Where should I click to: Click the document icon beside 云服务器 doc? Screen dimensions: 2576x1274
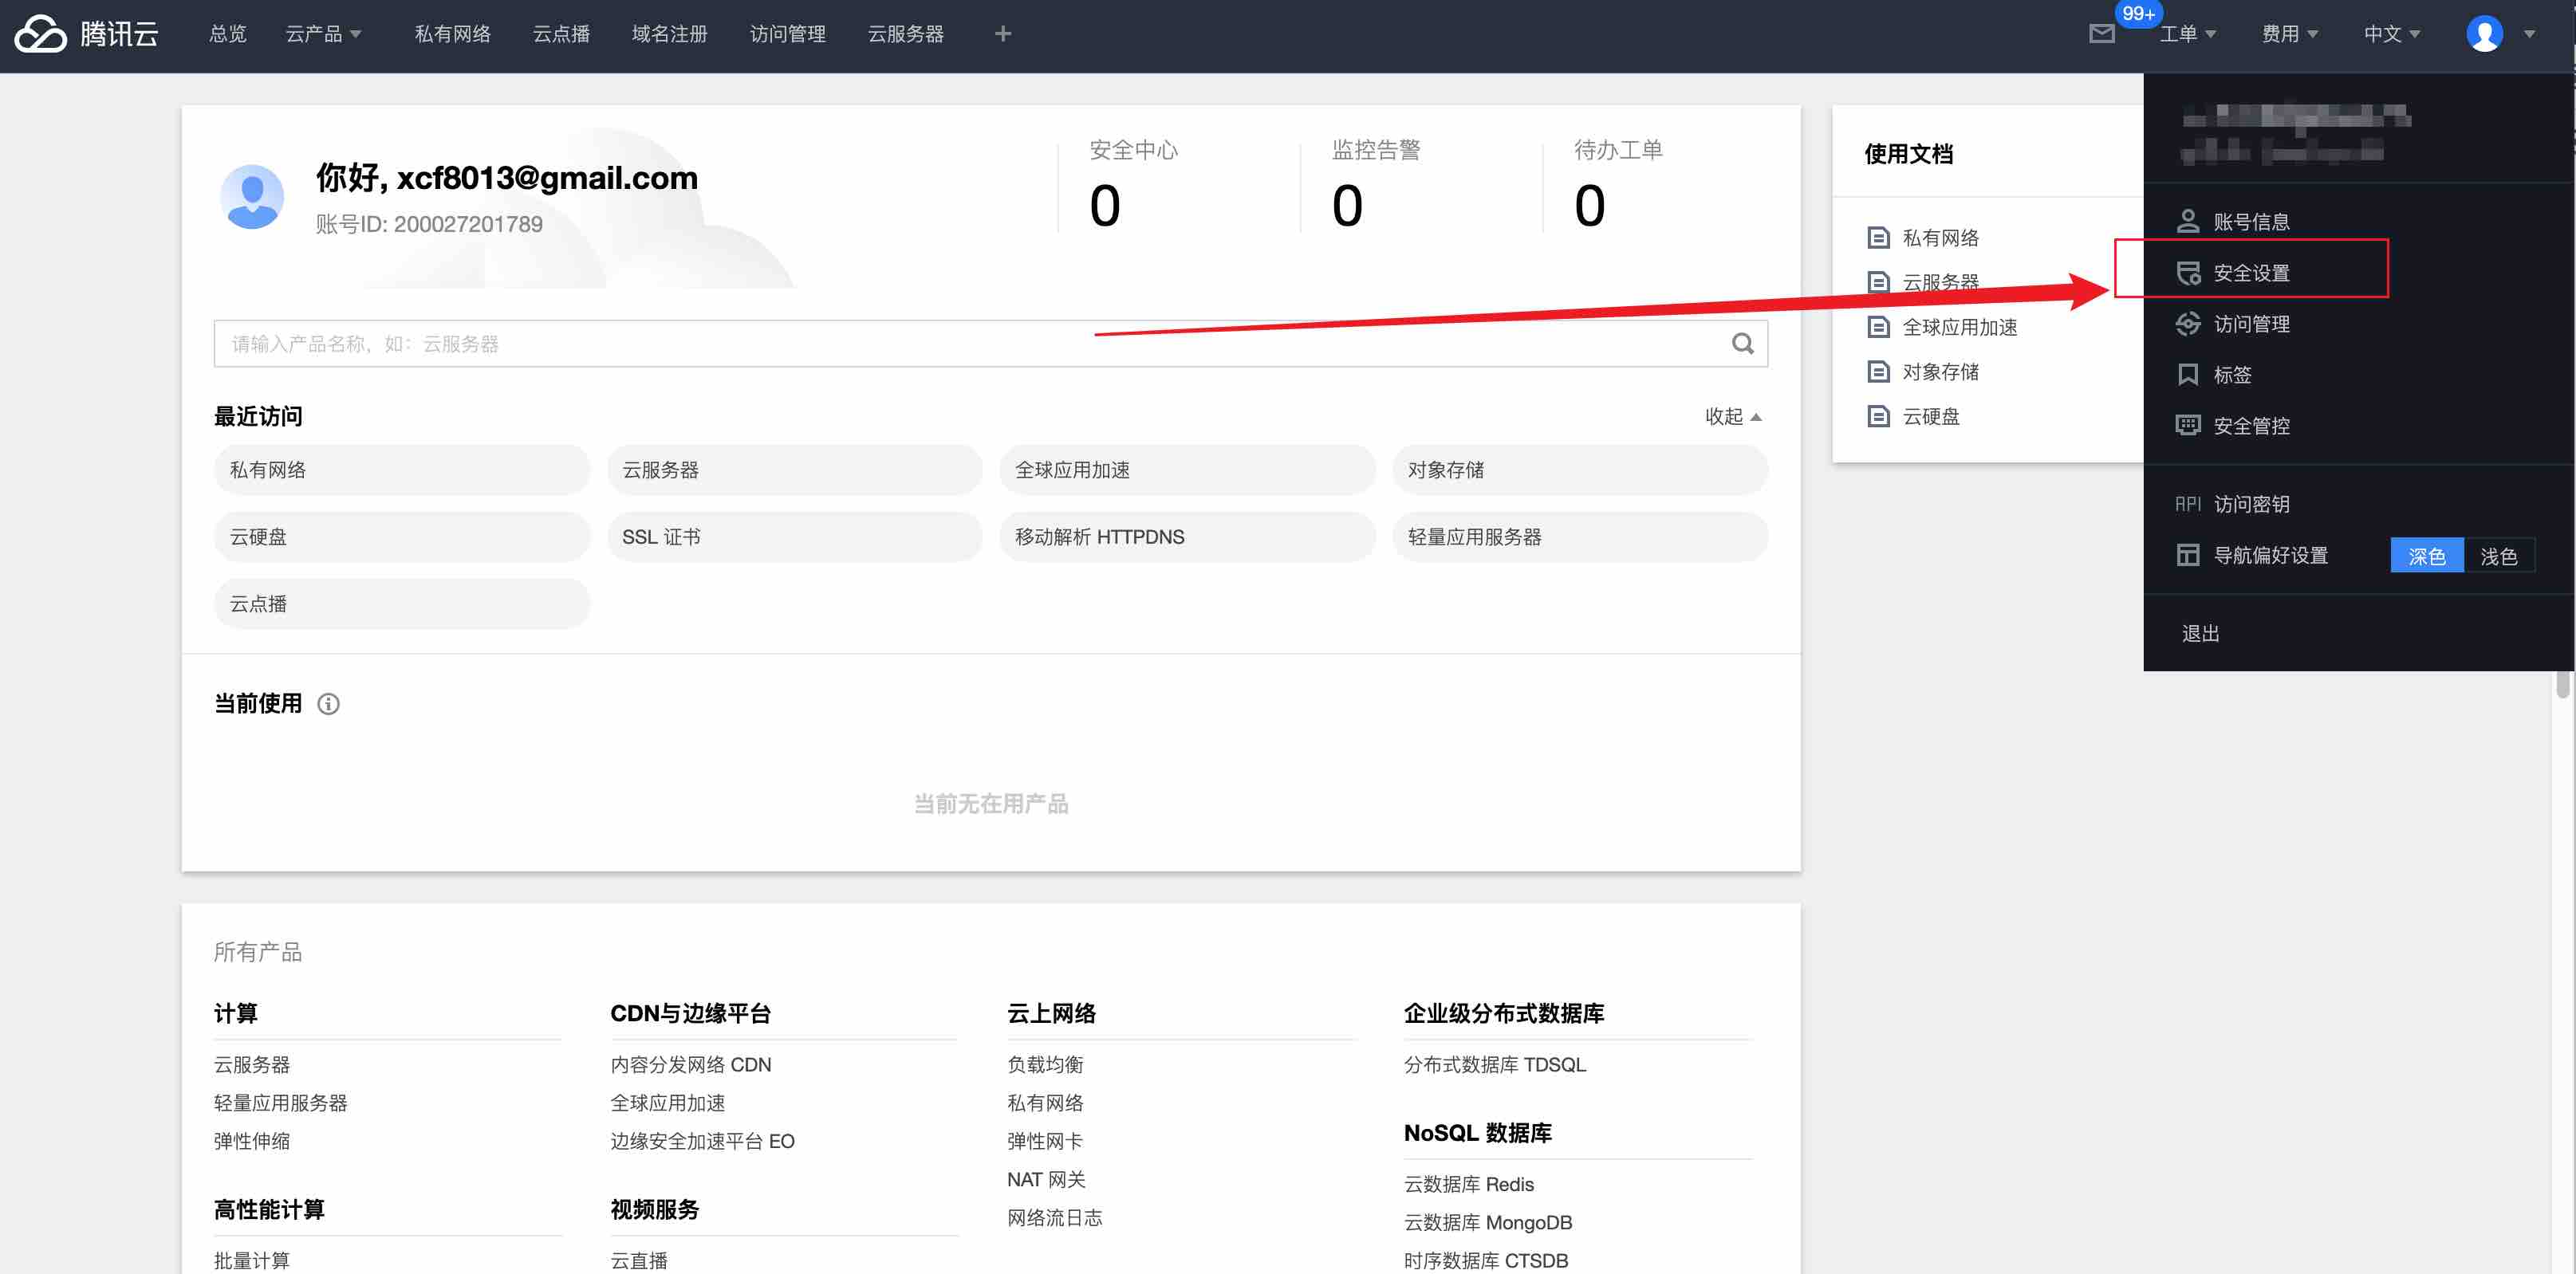coord(1878,282)
